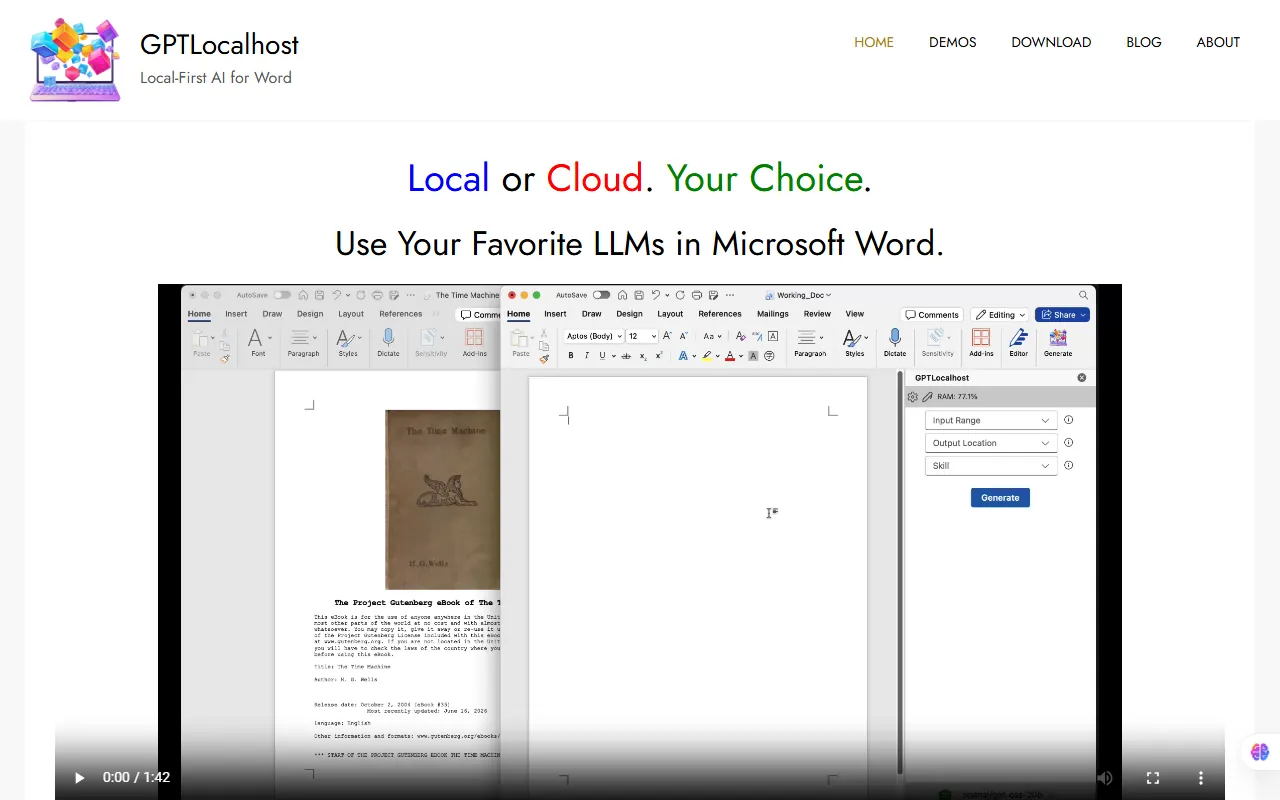
Task: Select the Mailings tab in Working_Doc
Action: (773, 314)
